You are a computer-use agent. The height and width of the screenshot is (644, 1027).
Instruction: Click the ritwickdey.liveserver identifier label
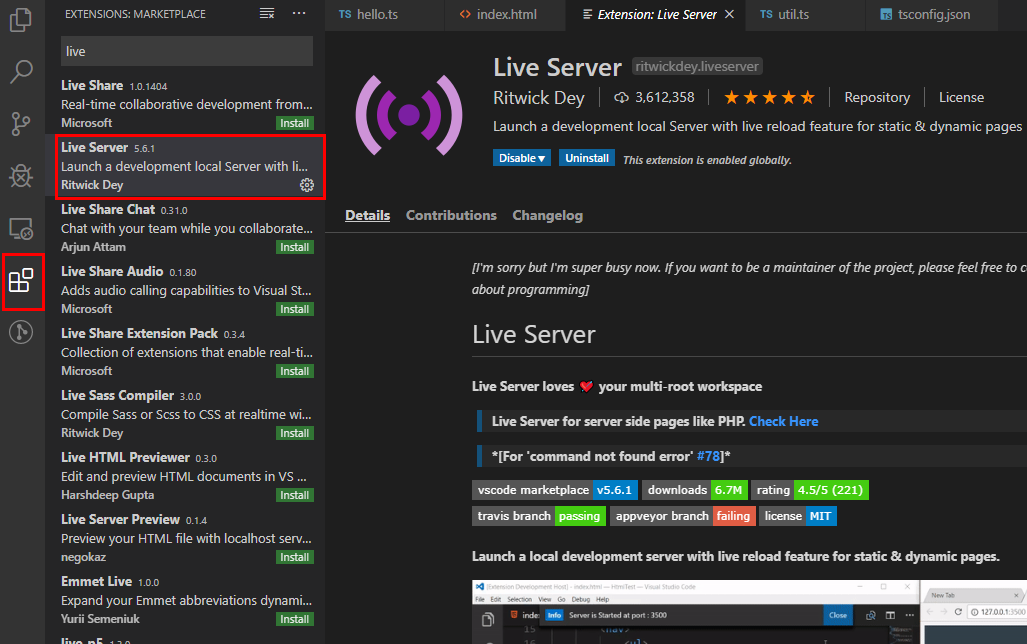pyautogui.click(x=697, y=66)
